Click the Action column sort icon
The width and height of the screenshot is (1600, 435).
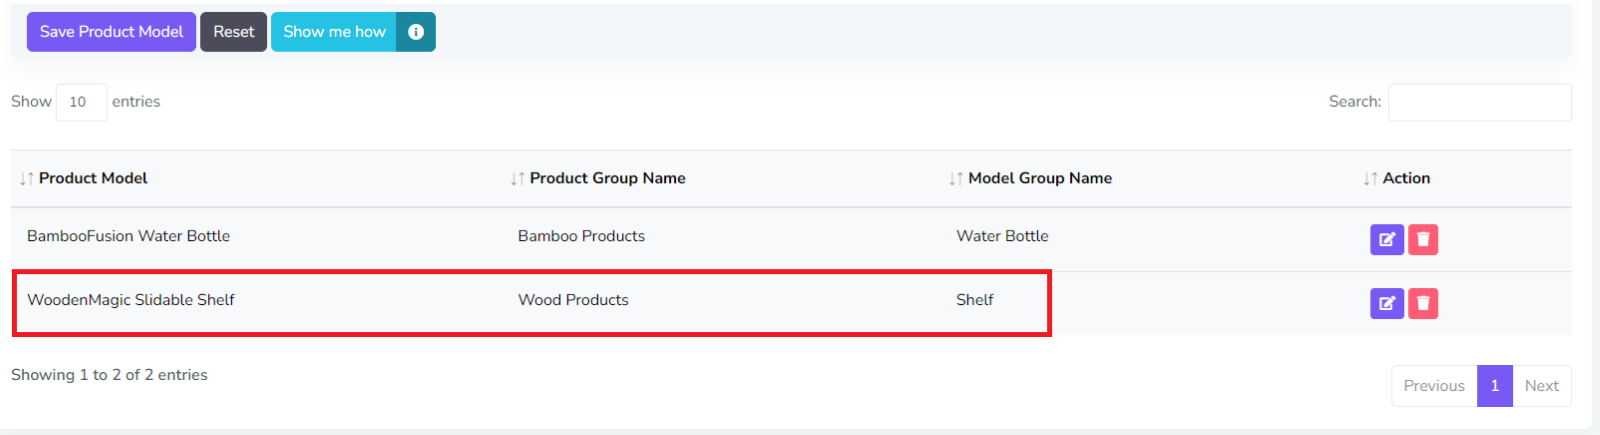[x=1370, y=179]
